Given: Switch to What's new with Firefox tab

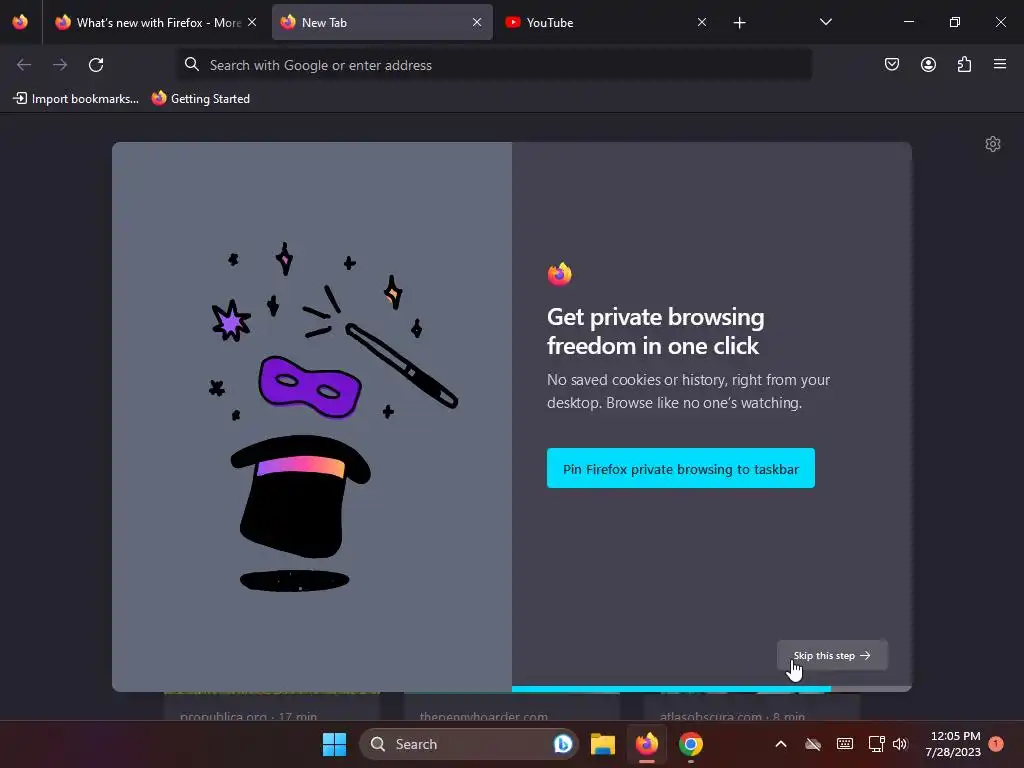Looking at the screenshot, I should (x=155, y=22).
